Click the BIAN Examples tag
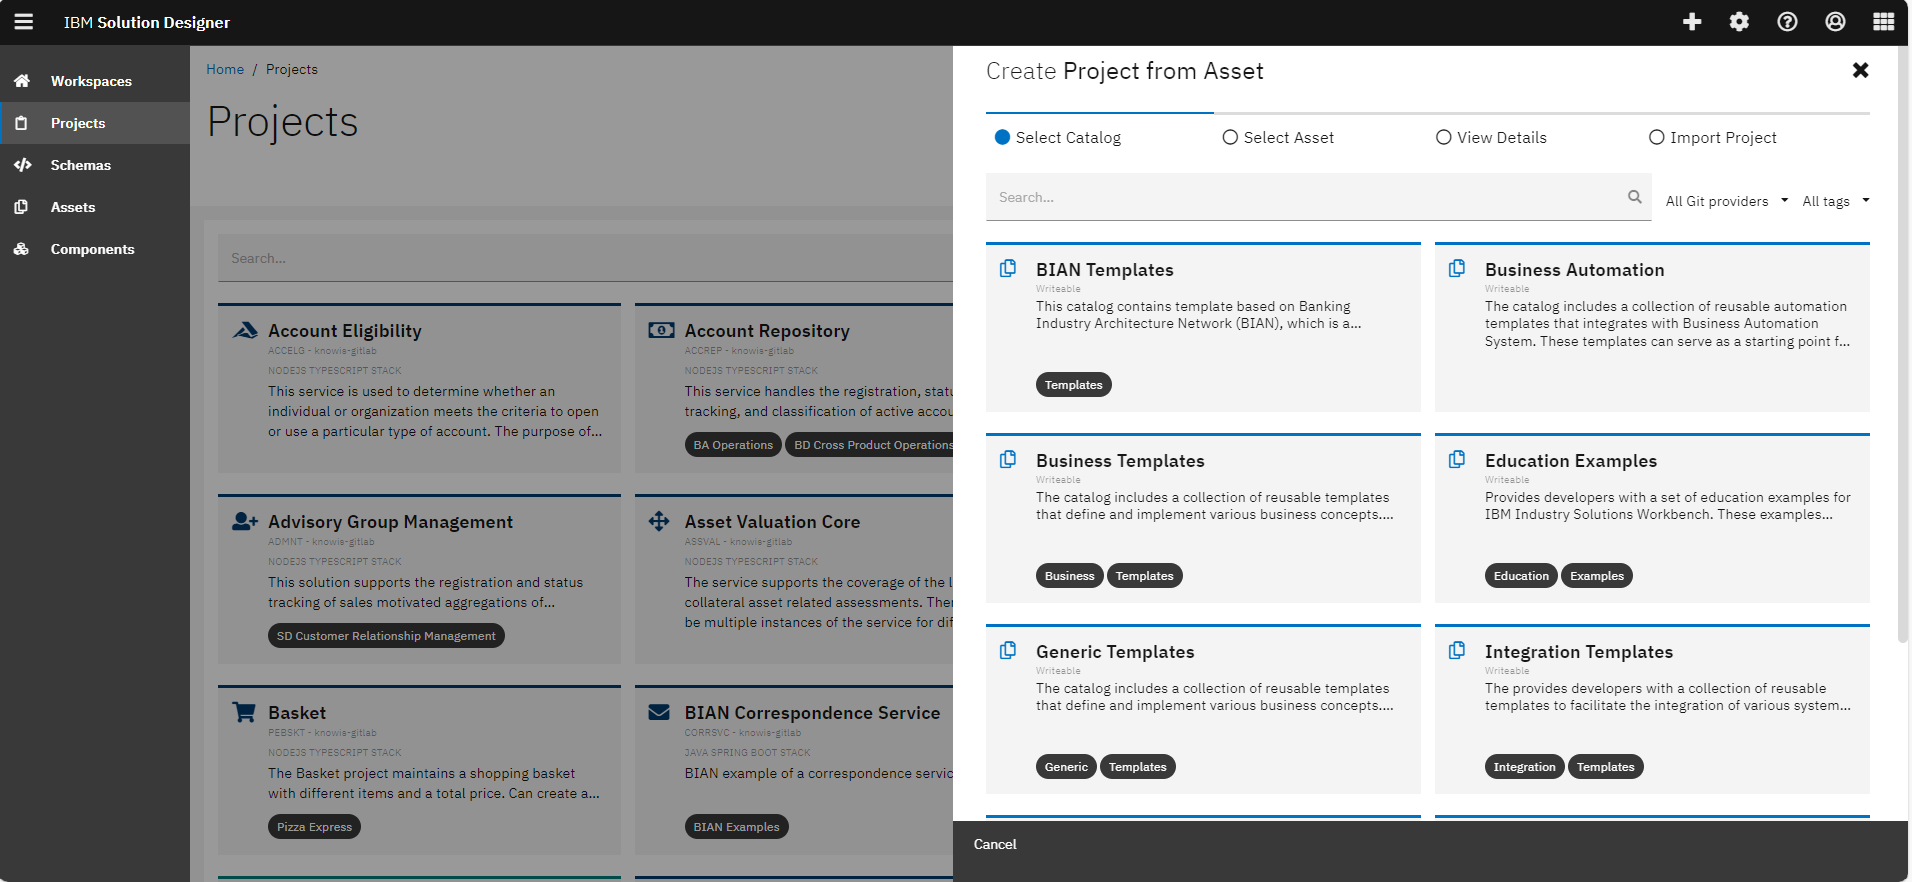The height and width of the screenshot is (882, 1912). tap(736, 827)
